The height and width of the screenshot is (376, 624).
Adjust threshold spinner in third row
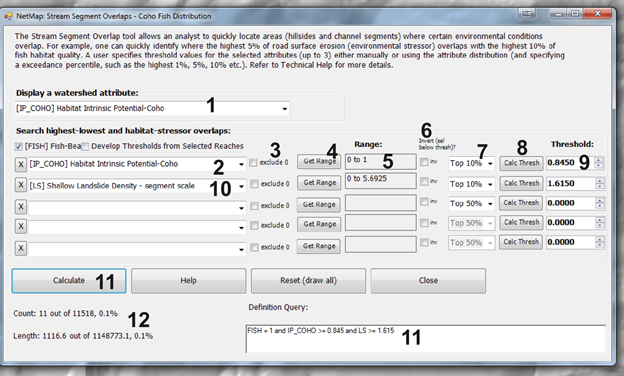click(x=599, y=203)
